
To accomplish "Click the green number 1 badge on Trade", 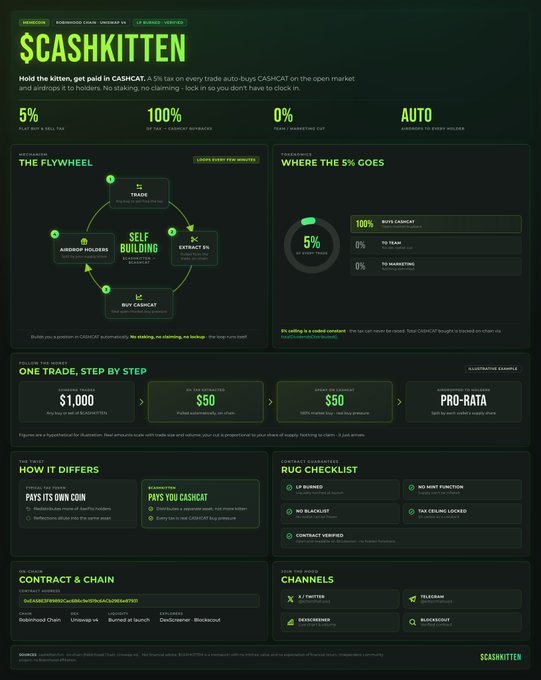I will (111, 179).
